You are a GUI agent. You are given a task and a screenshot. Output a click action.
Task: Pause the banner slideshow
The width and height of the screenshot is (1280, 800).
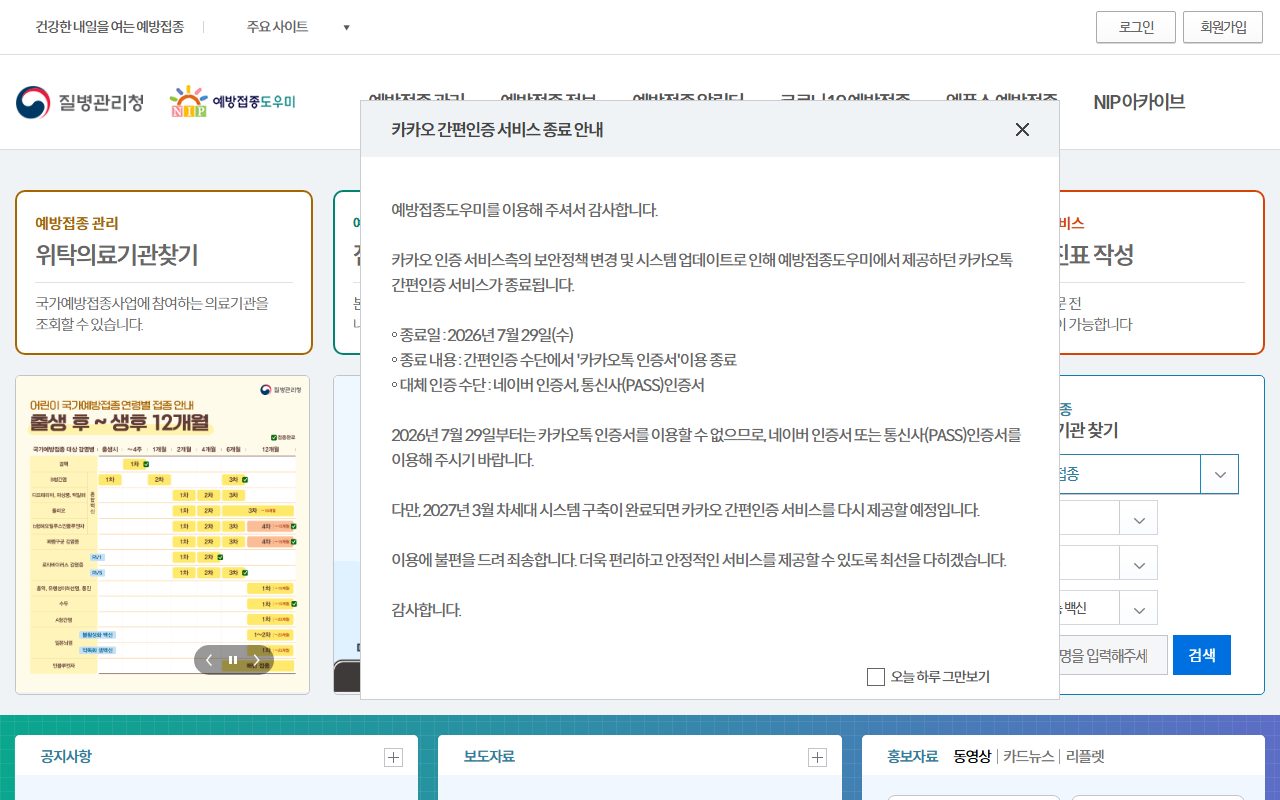click(x=233, y=660)
